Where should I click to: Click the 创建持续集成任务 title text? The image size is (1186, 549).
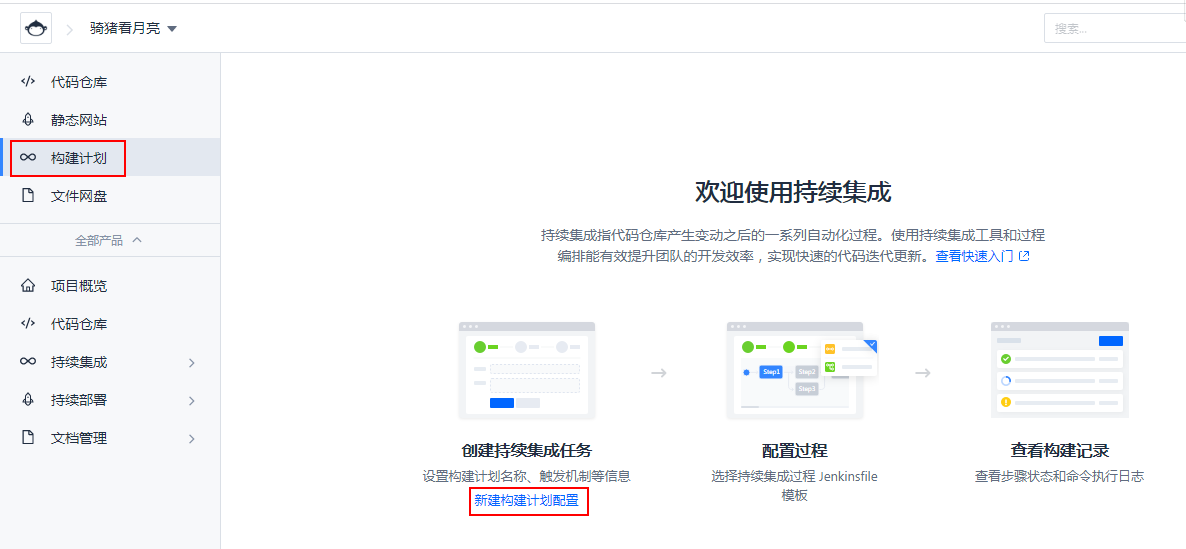click(526, 451)
